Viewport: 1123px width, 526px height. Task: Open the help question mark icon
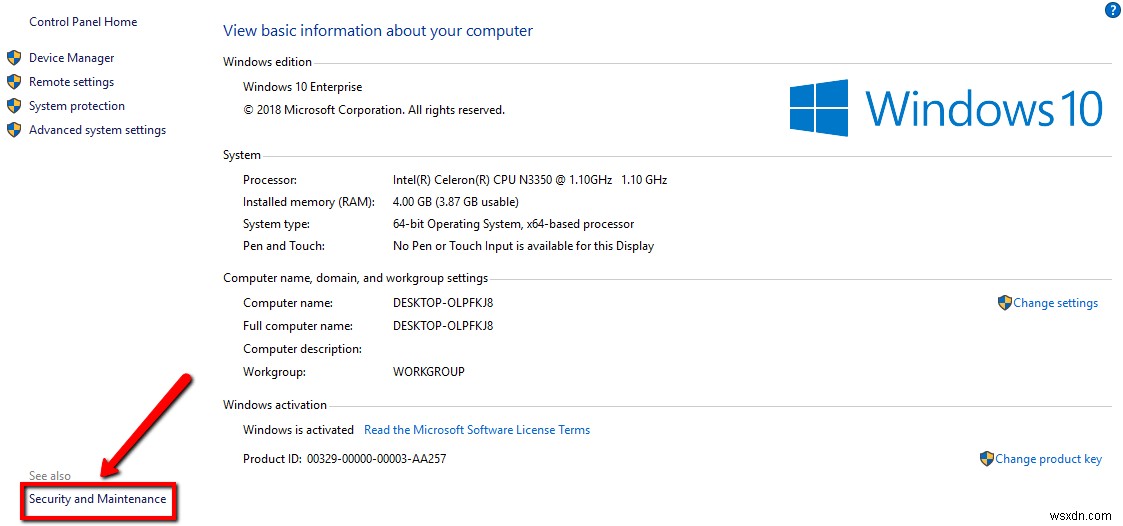(x=1112, y=9)
